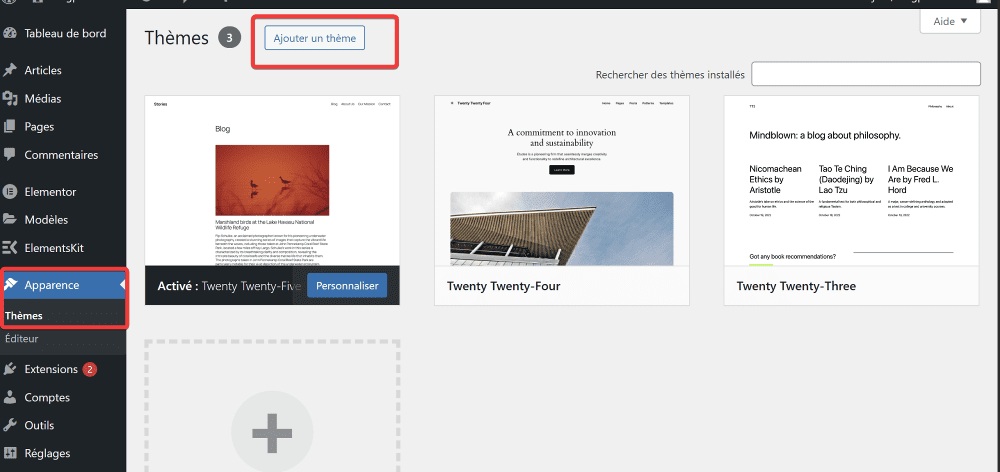
Task: Open the Outils wrench icon
Action: pos(10,425)
